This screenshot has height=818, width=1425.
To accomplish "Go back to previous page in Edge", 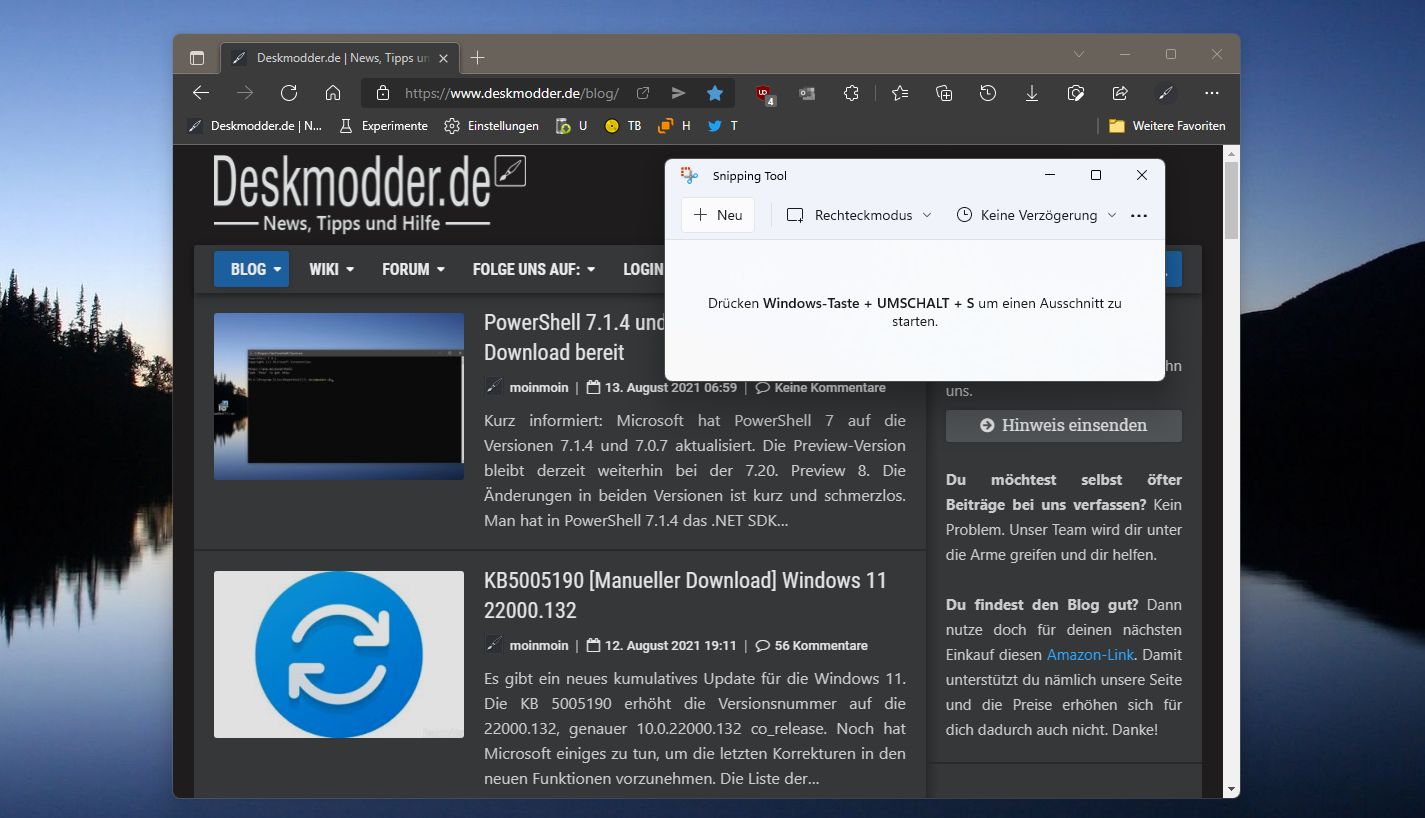I will pyautogui.click(x=201, y=93).
